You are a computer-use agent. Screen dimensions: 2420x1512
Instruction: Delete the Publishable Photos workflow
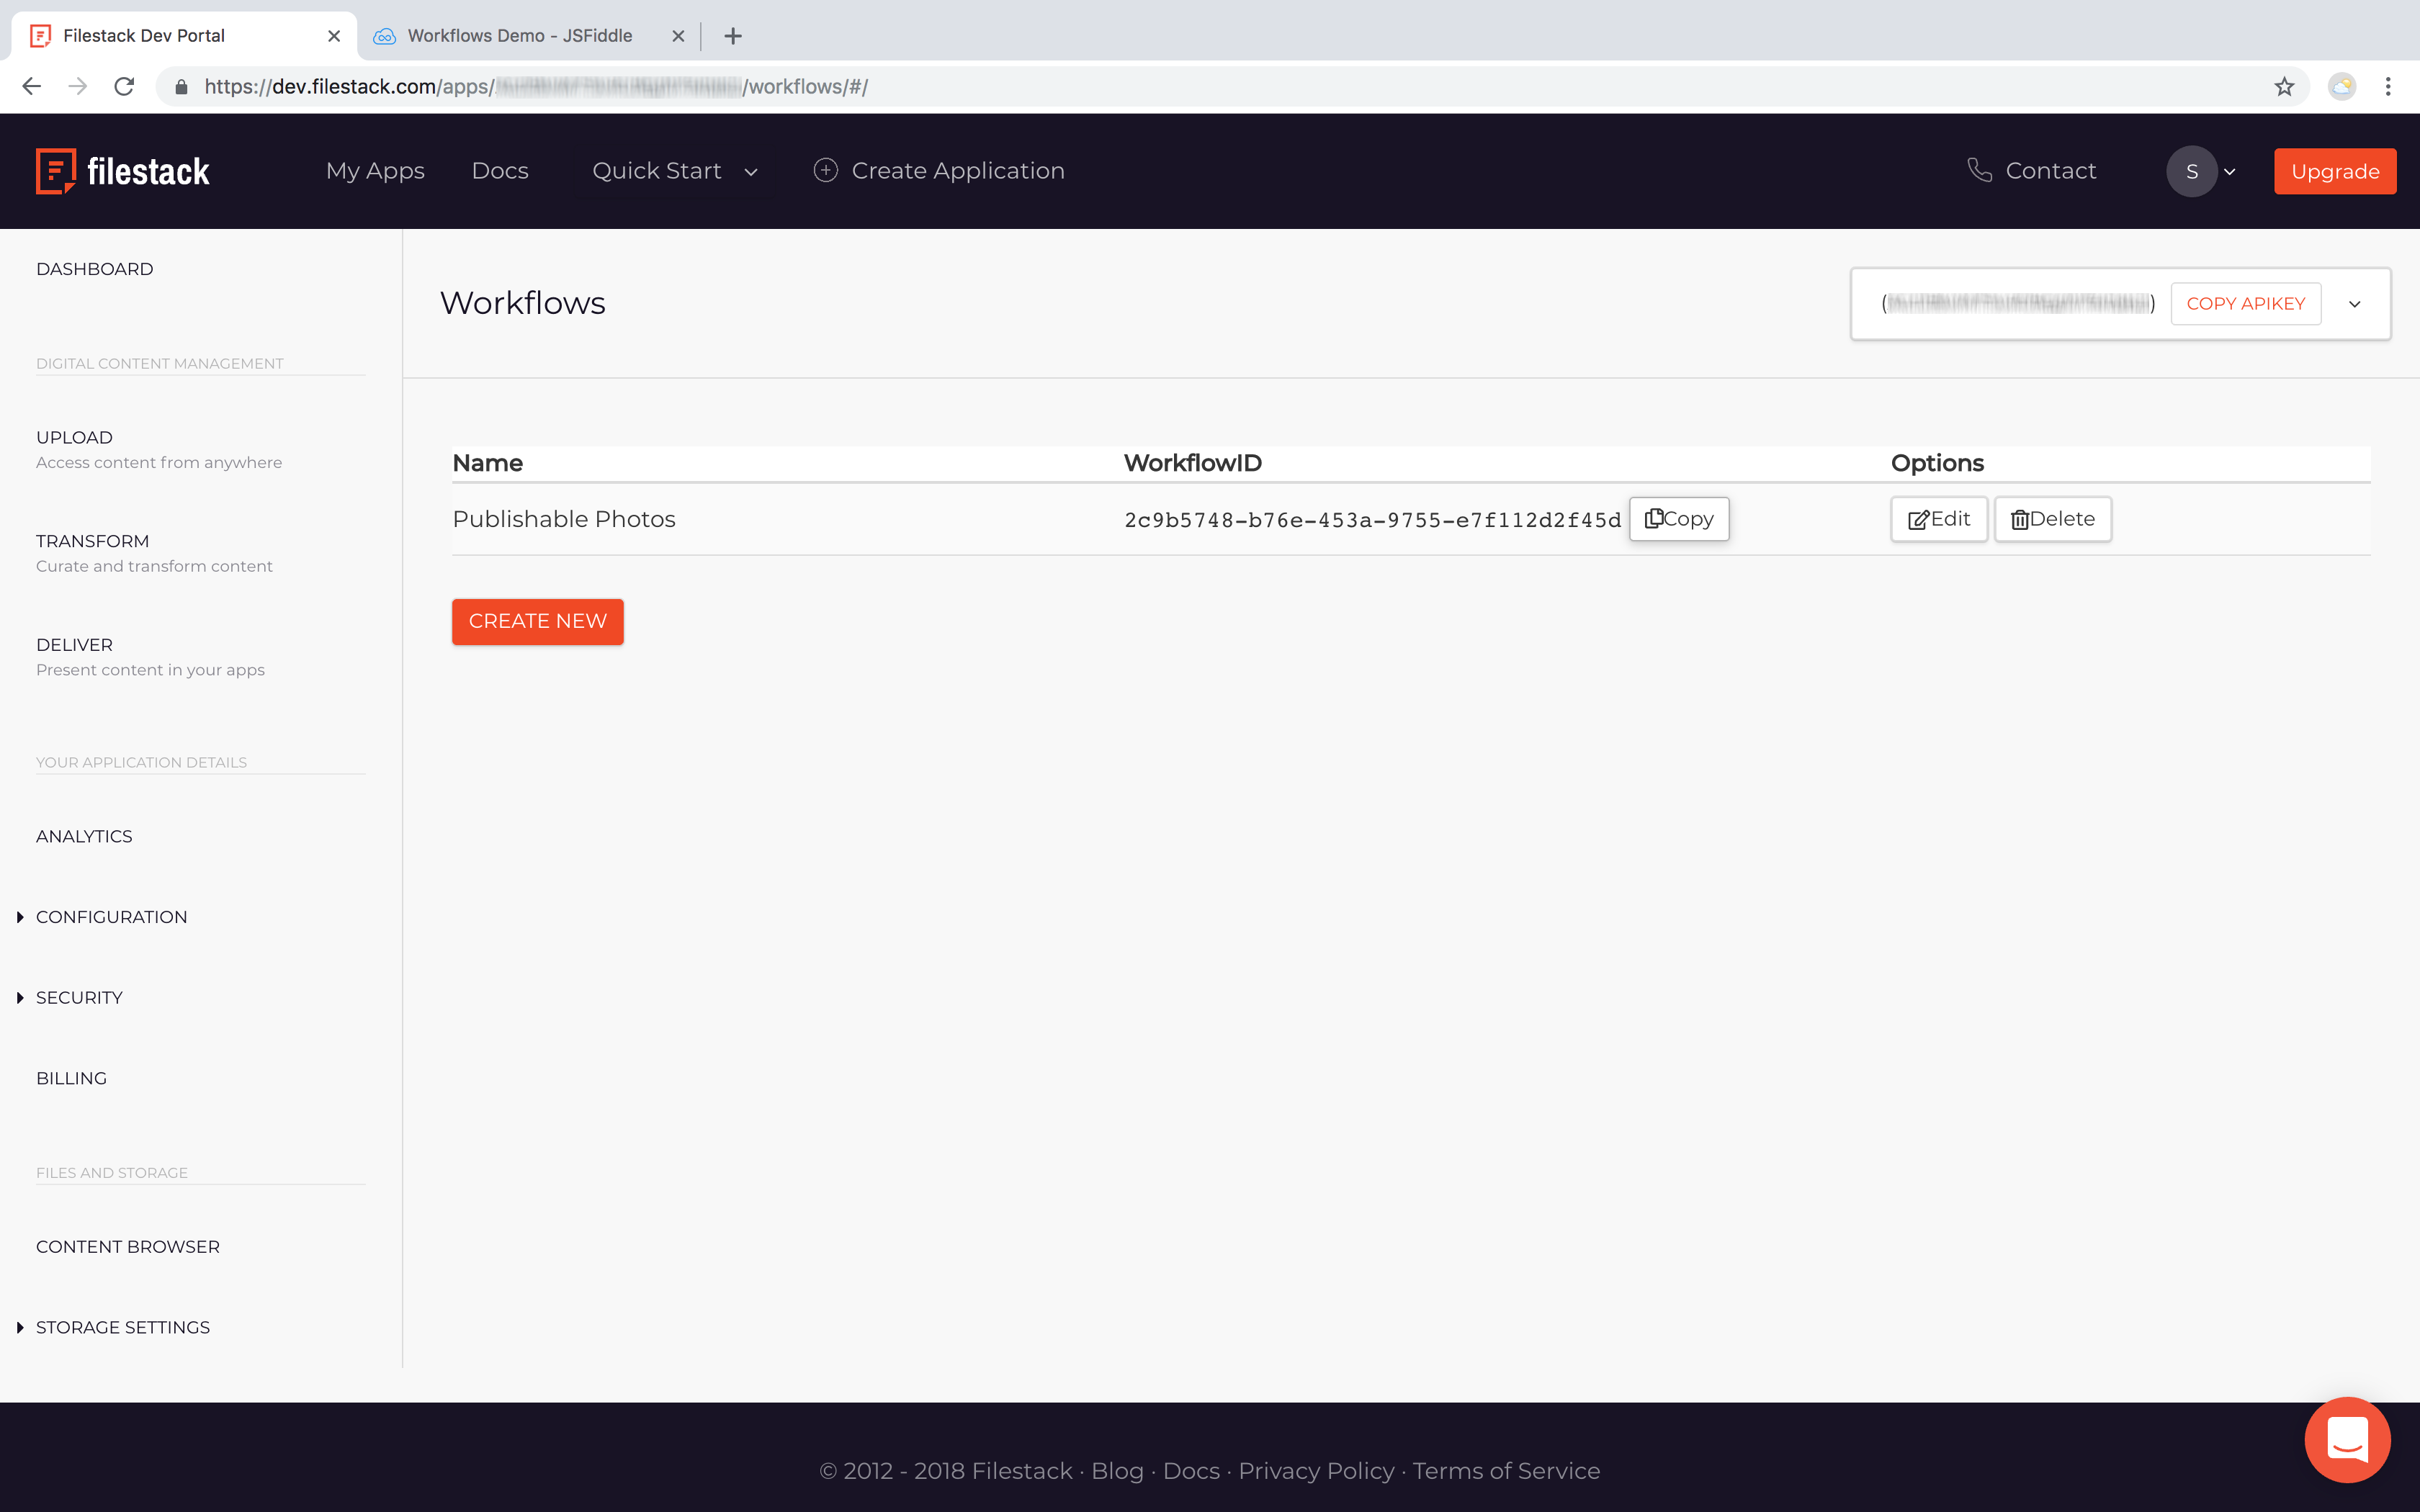[x=2053, y=519]
